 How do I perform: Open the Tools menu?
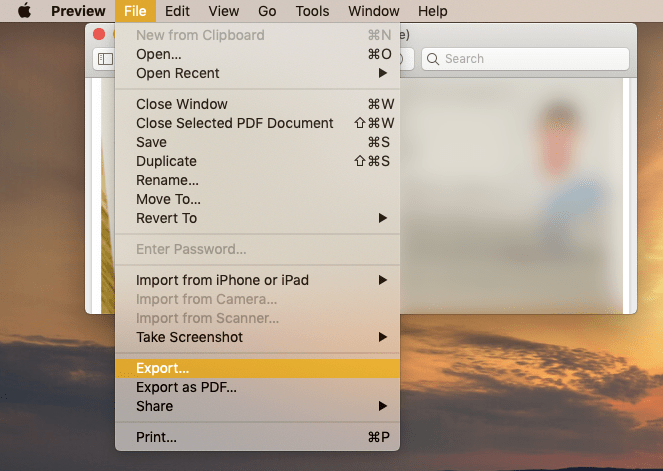coord(312,11)
